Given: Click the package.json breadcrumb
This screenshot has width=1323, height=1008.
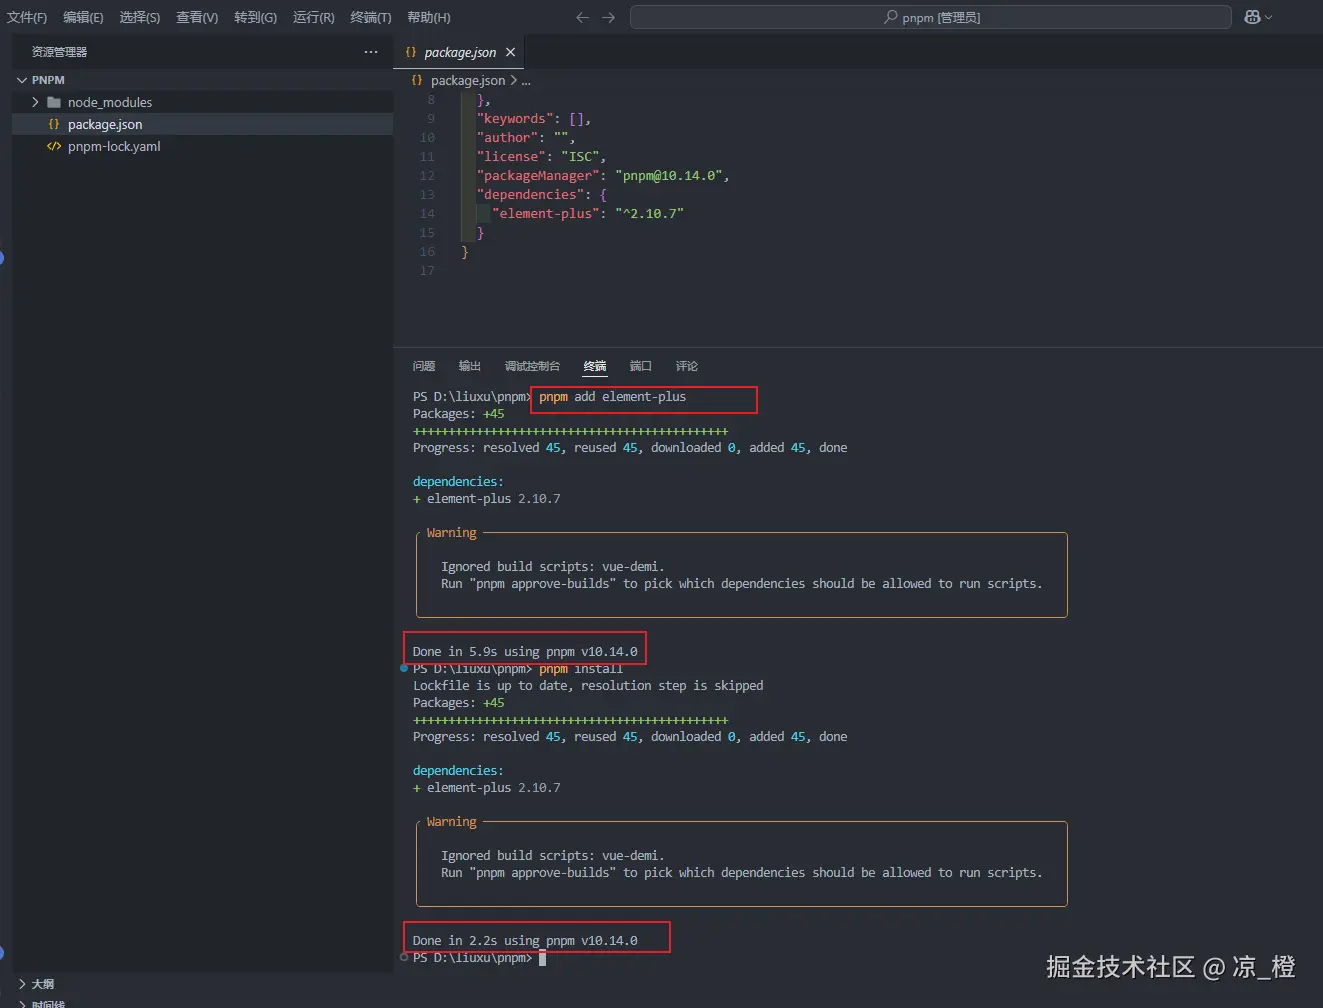Looking at the screenshot, I should point(468,80).
